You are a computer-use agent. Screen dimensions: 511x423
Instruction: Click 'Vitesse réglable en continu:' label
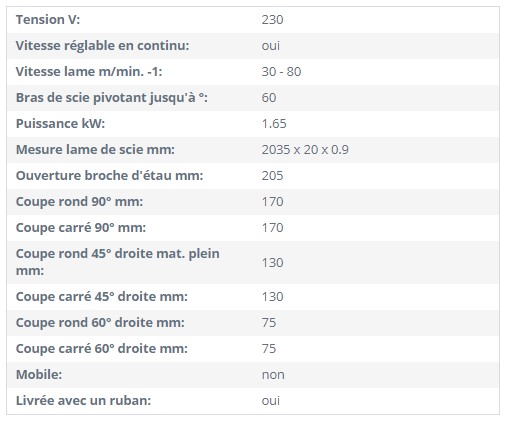[x=102, y=46]
